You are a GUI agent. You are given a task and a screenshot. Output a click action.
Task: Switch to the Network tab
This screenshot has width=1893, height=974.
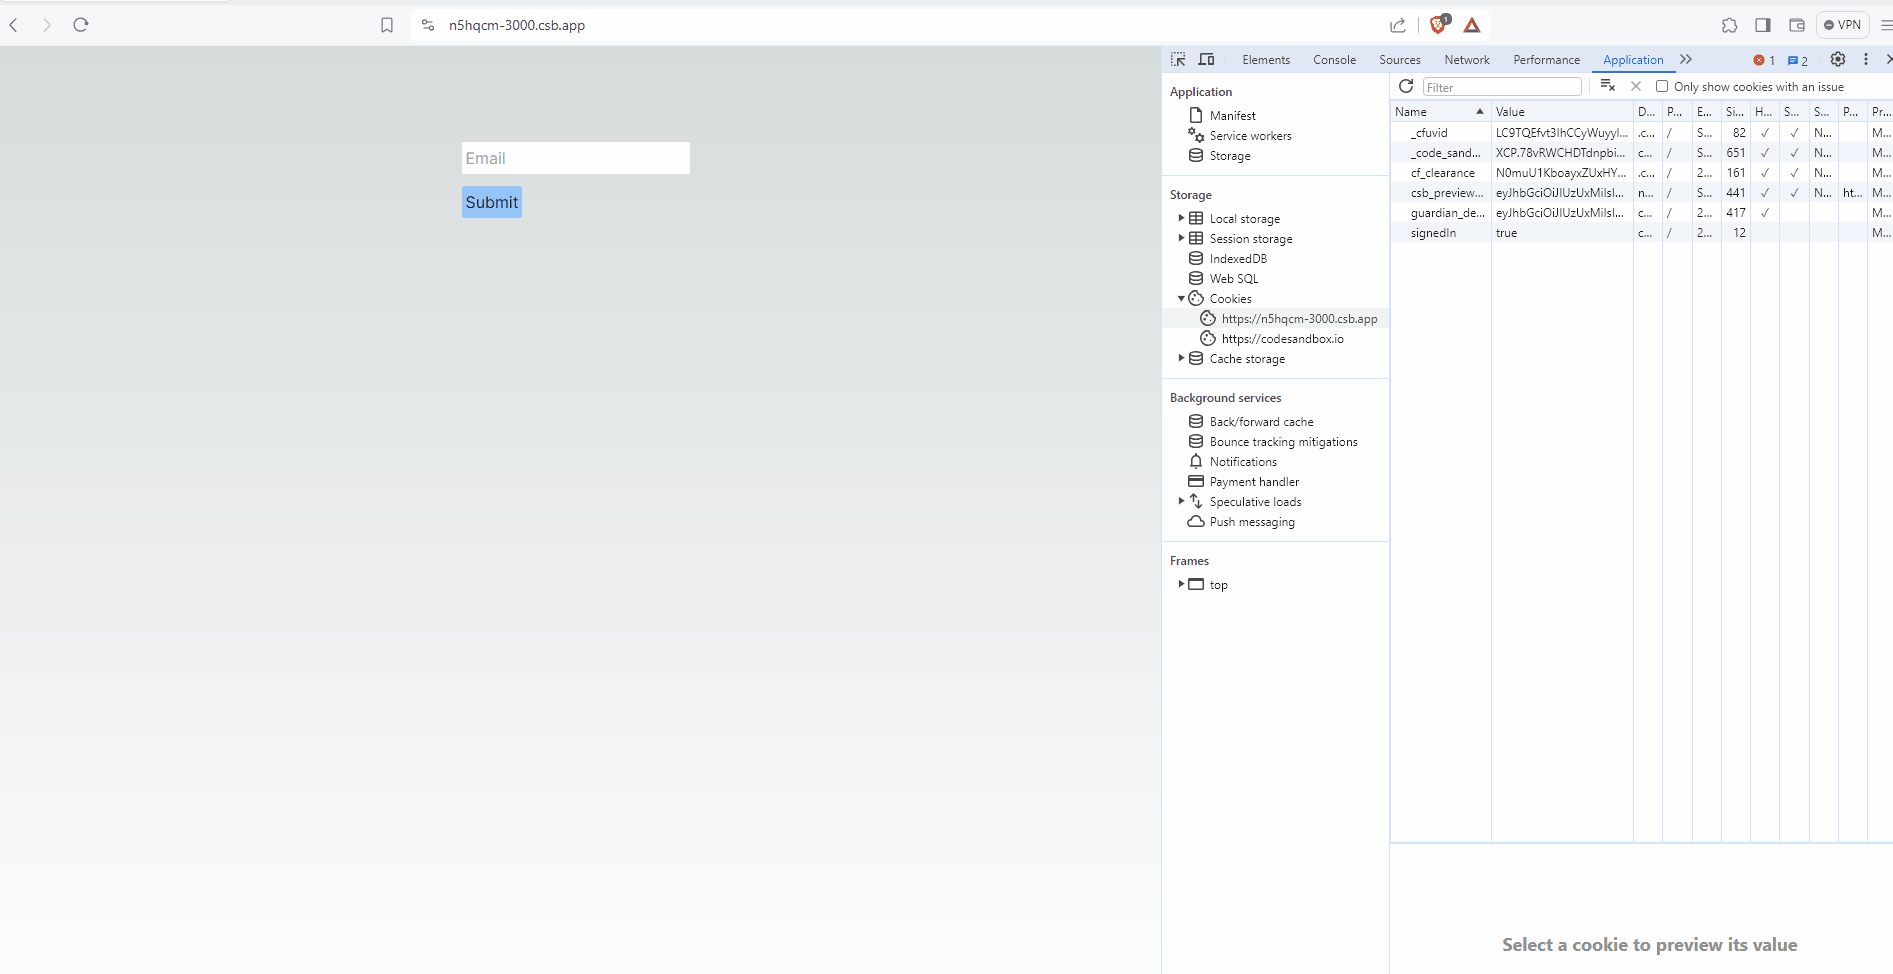coord(1466,60)
